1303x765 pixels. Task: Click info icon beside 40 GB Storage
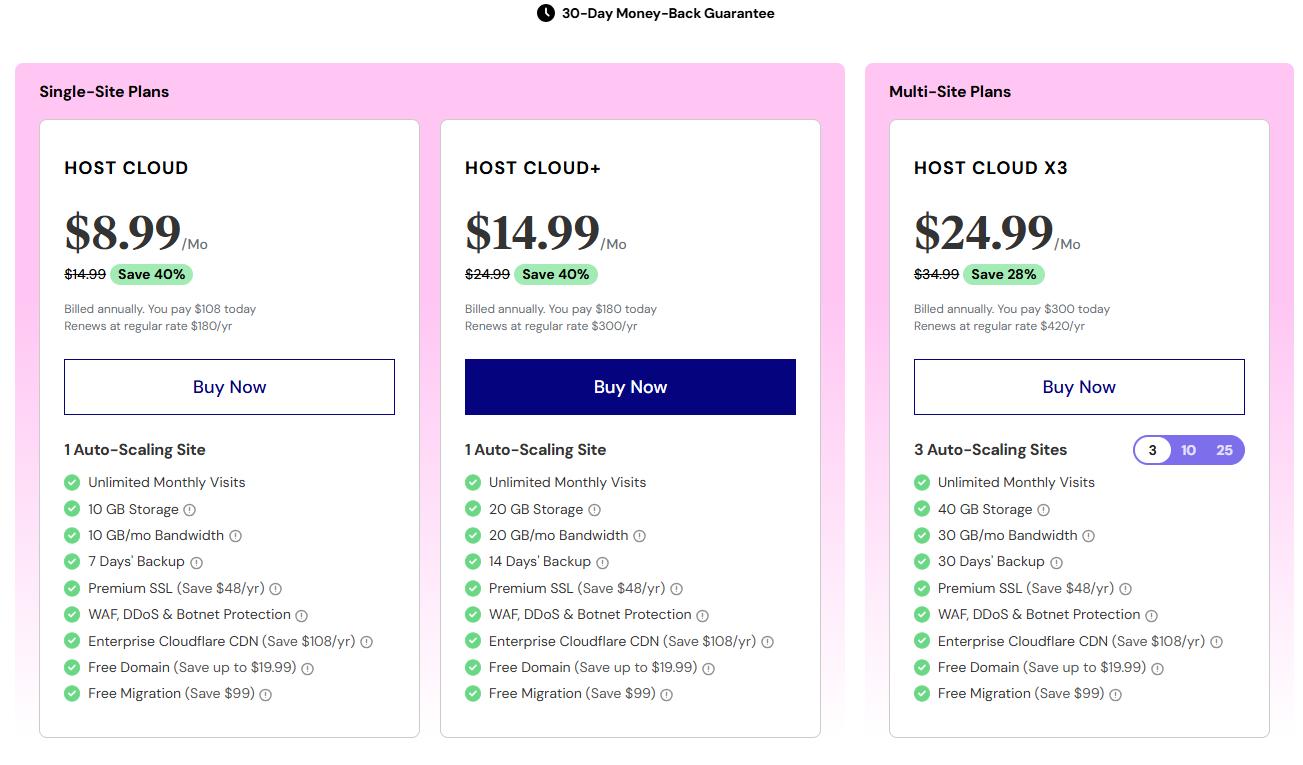1043,510
